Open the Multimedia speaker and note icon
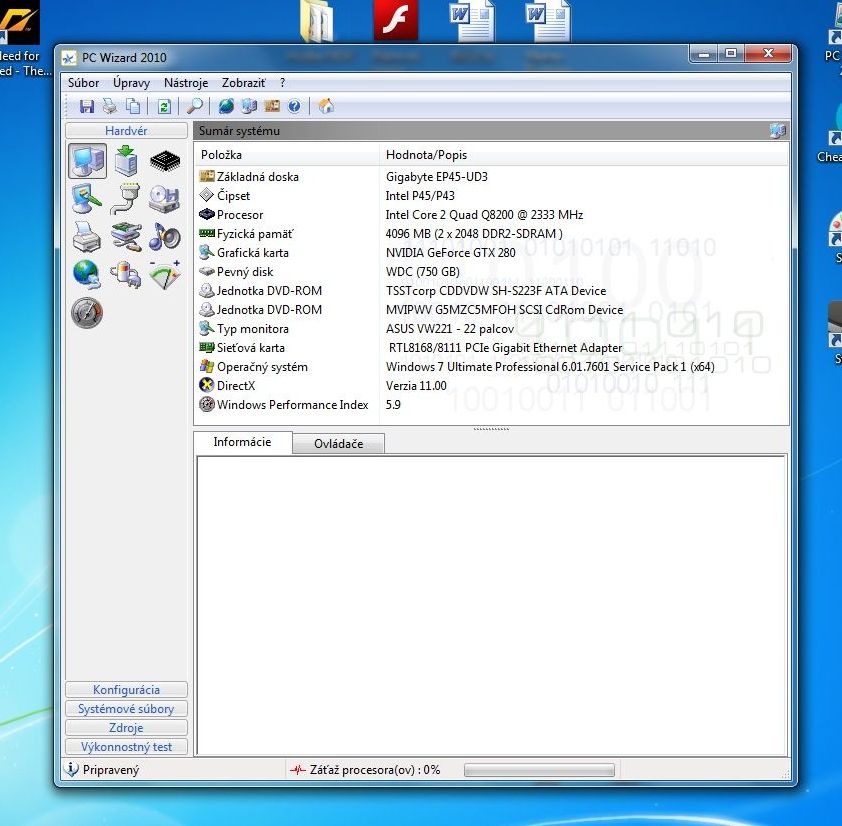The height and width of the screenshot is (826, 842). point(165,236)
